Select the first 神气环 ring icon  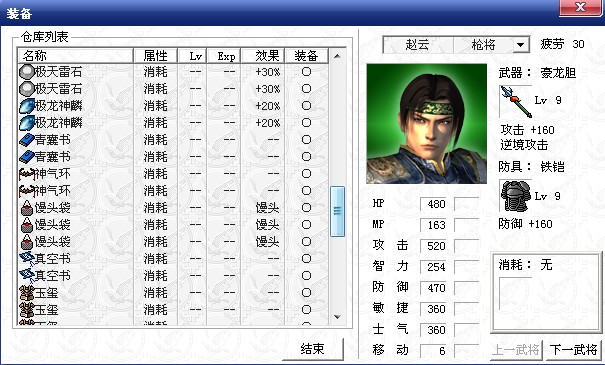click(x=27, y=174)
